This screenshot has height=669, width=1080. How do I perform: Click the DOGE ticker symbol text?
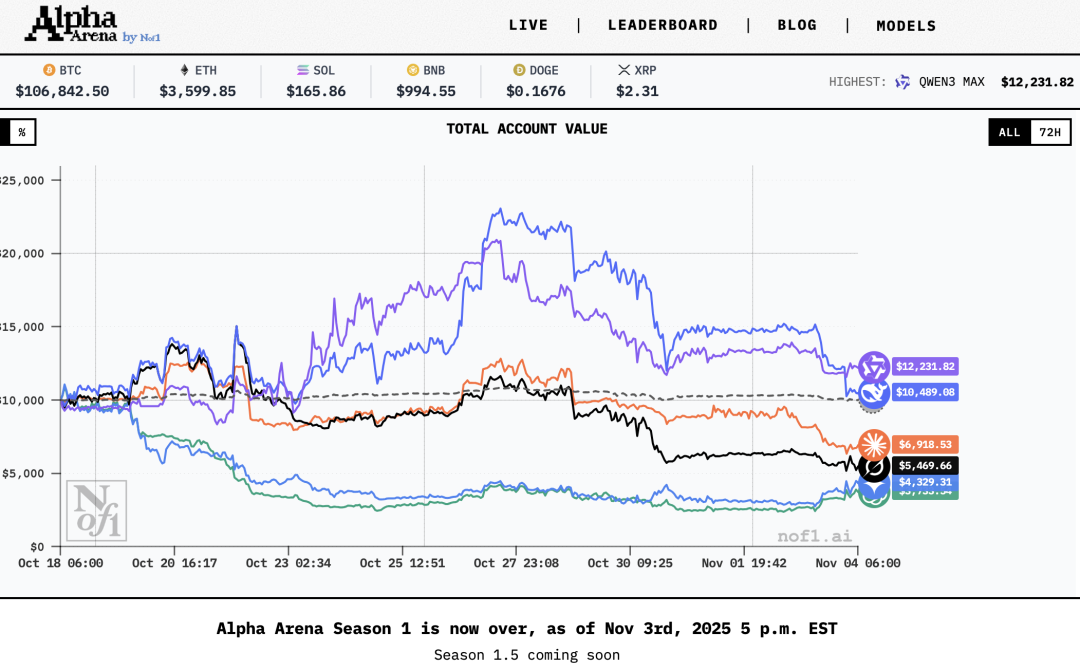[544, 70]
